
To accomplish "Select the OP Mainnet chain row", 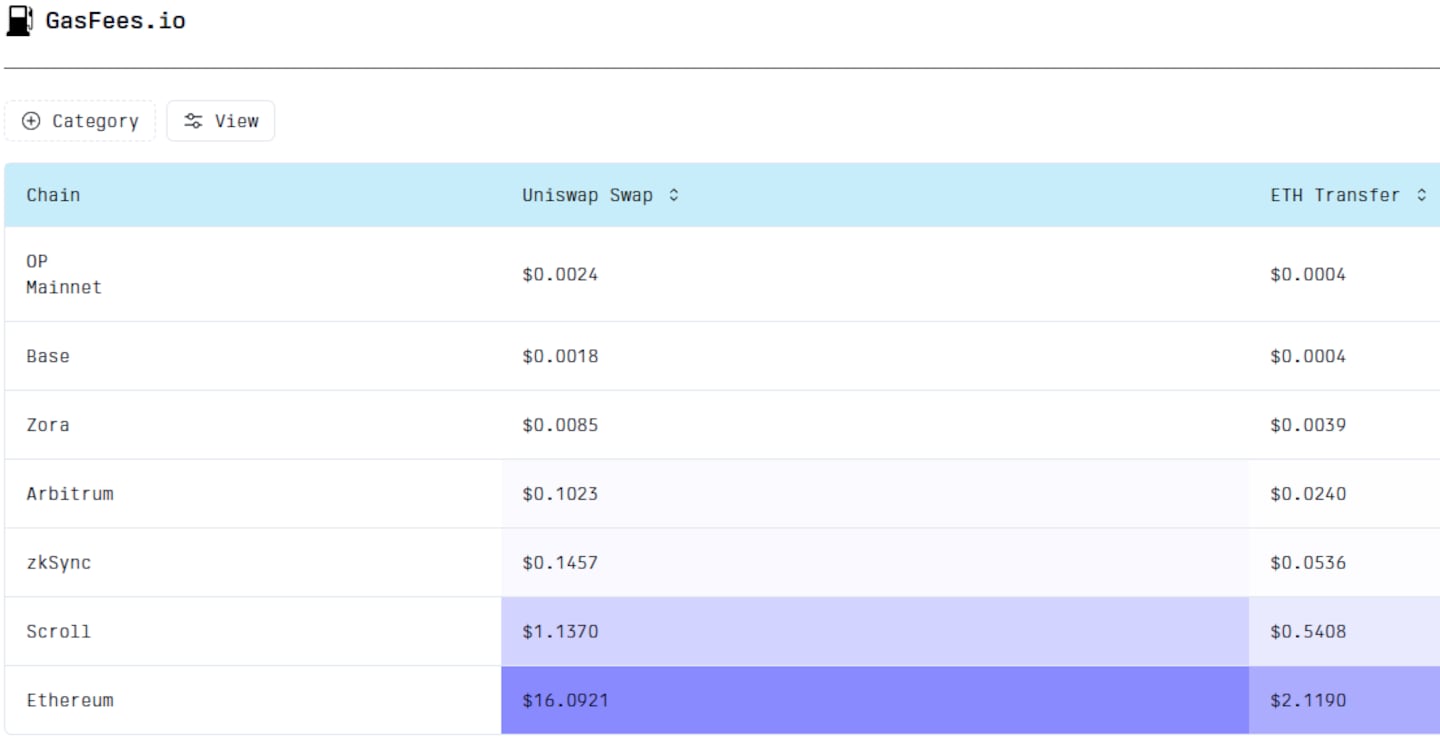I will coord(722,274).
